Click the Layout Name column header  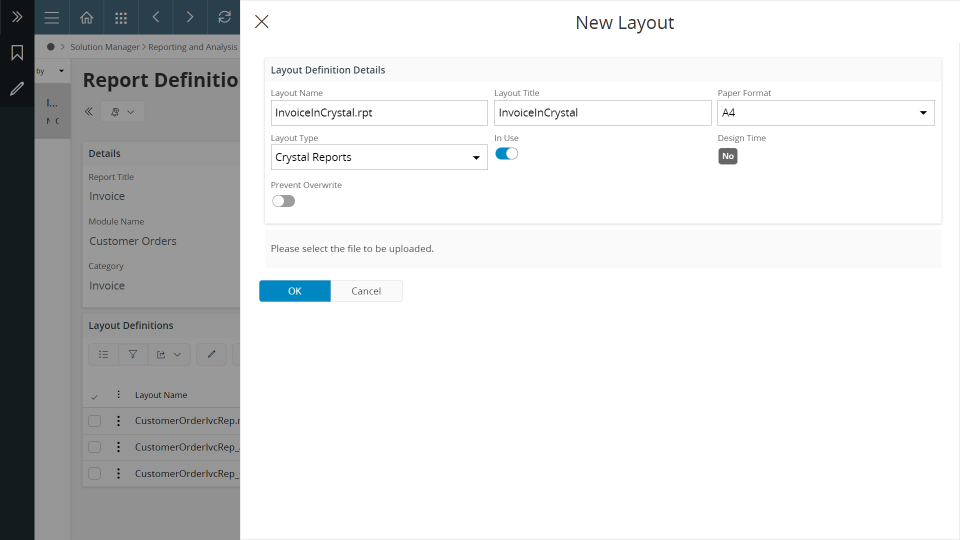pos(161,395)
